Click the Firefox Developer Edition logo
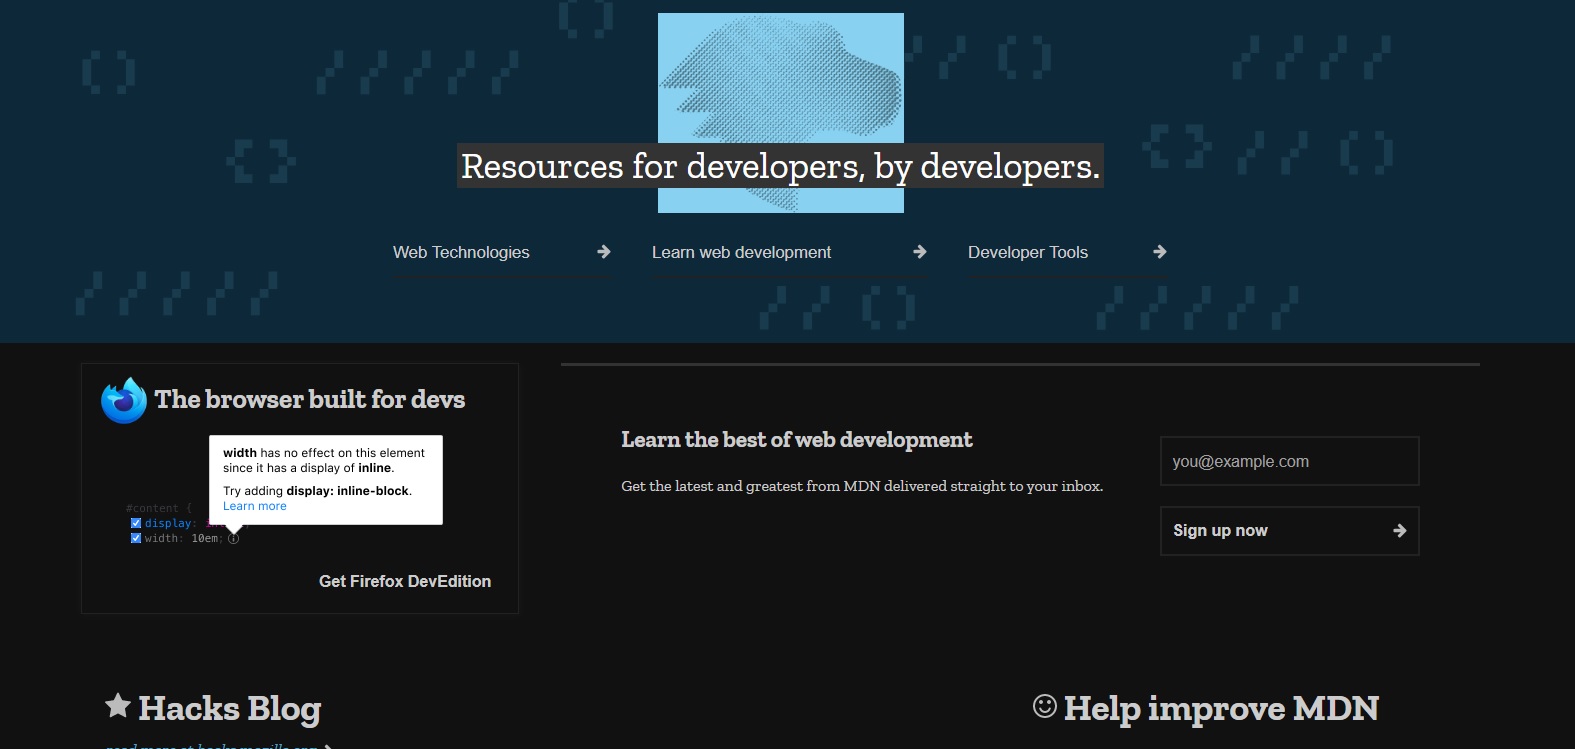Viewport: 1575px width, 749px height. (x=124, y=400)
